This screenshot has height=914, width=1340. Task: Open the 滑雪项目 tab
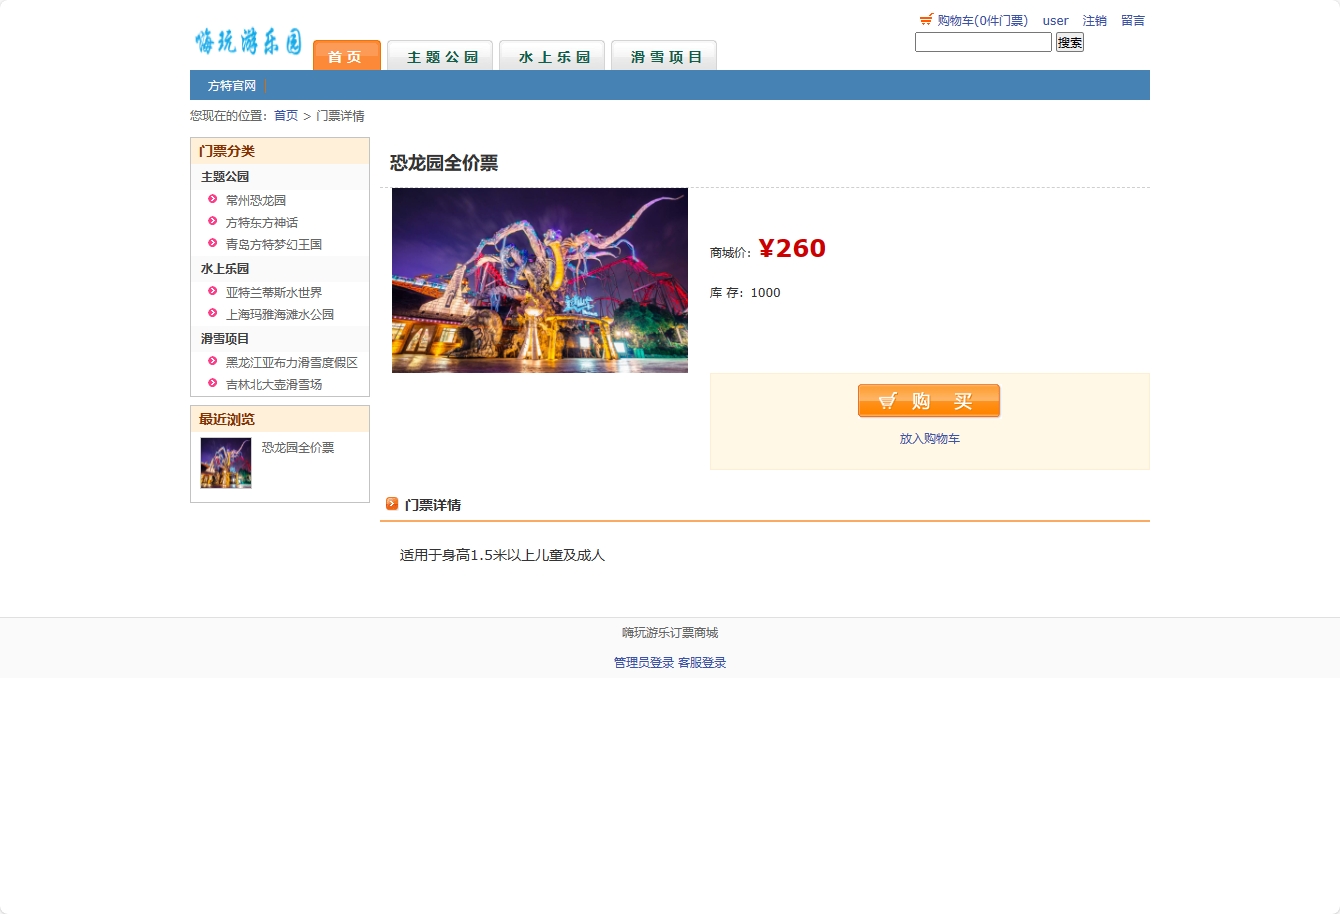(664, 55)
